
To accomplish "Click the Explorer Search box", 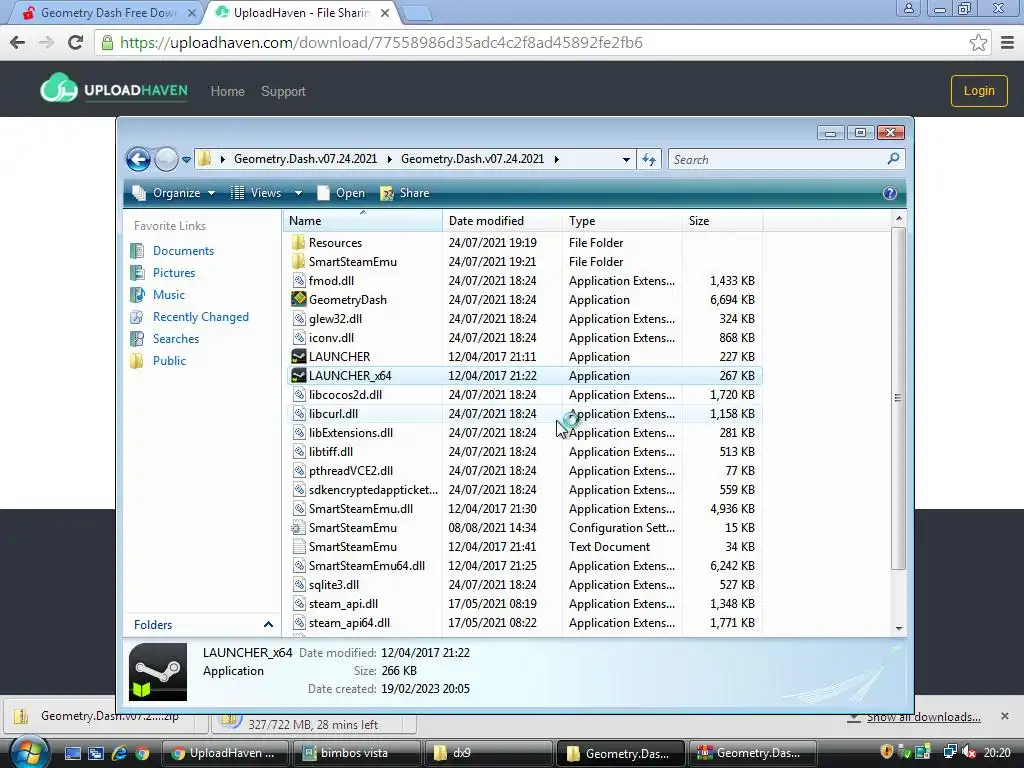I will pos(786,159).
